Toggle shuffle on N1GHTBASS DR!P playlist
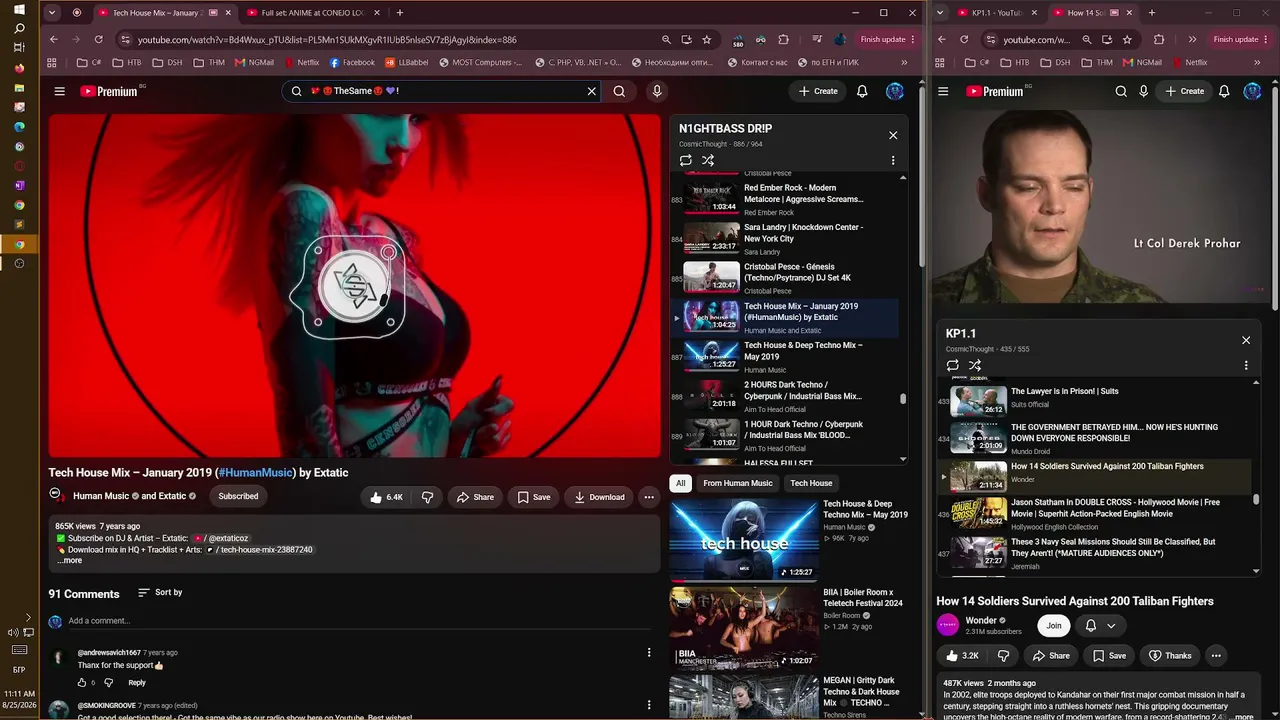This screenshot has width=1280, height=720. (x=708, y=160)
